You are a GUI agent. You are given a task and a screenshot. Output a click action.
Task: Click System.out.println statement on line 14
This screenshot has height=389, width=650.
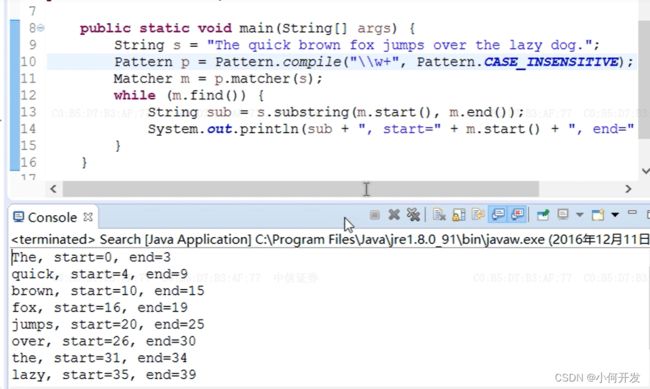390,129
